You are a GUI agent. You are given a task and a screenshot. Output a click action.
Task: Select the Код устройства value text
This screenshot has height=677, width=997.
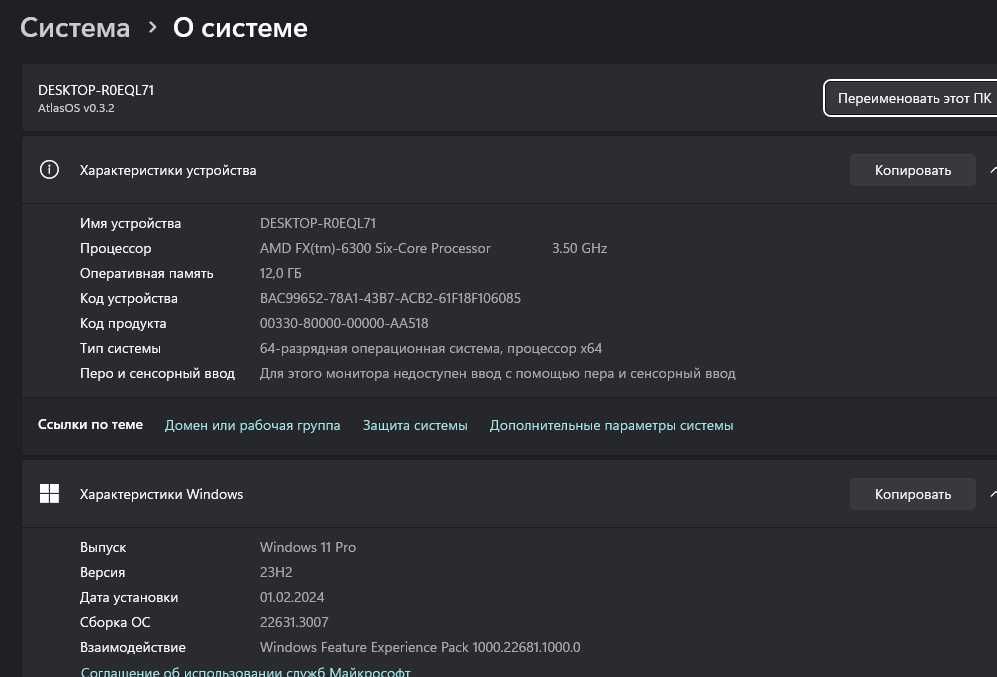[390, 298]
